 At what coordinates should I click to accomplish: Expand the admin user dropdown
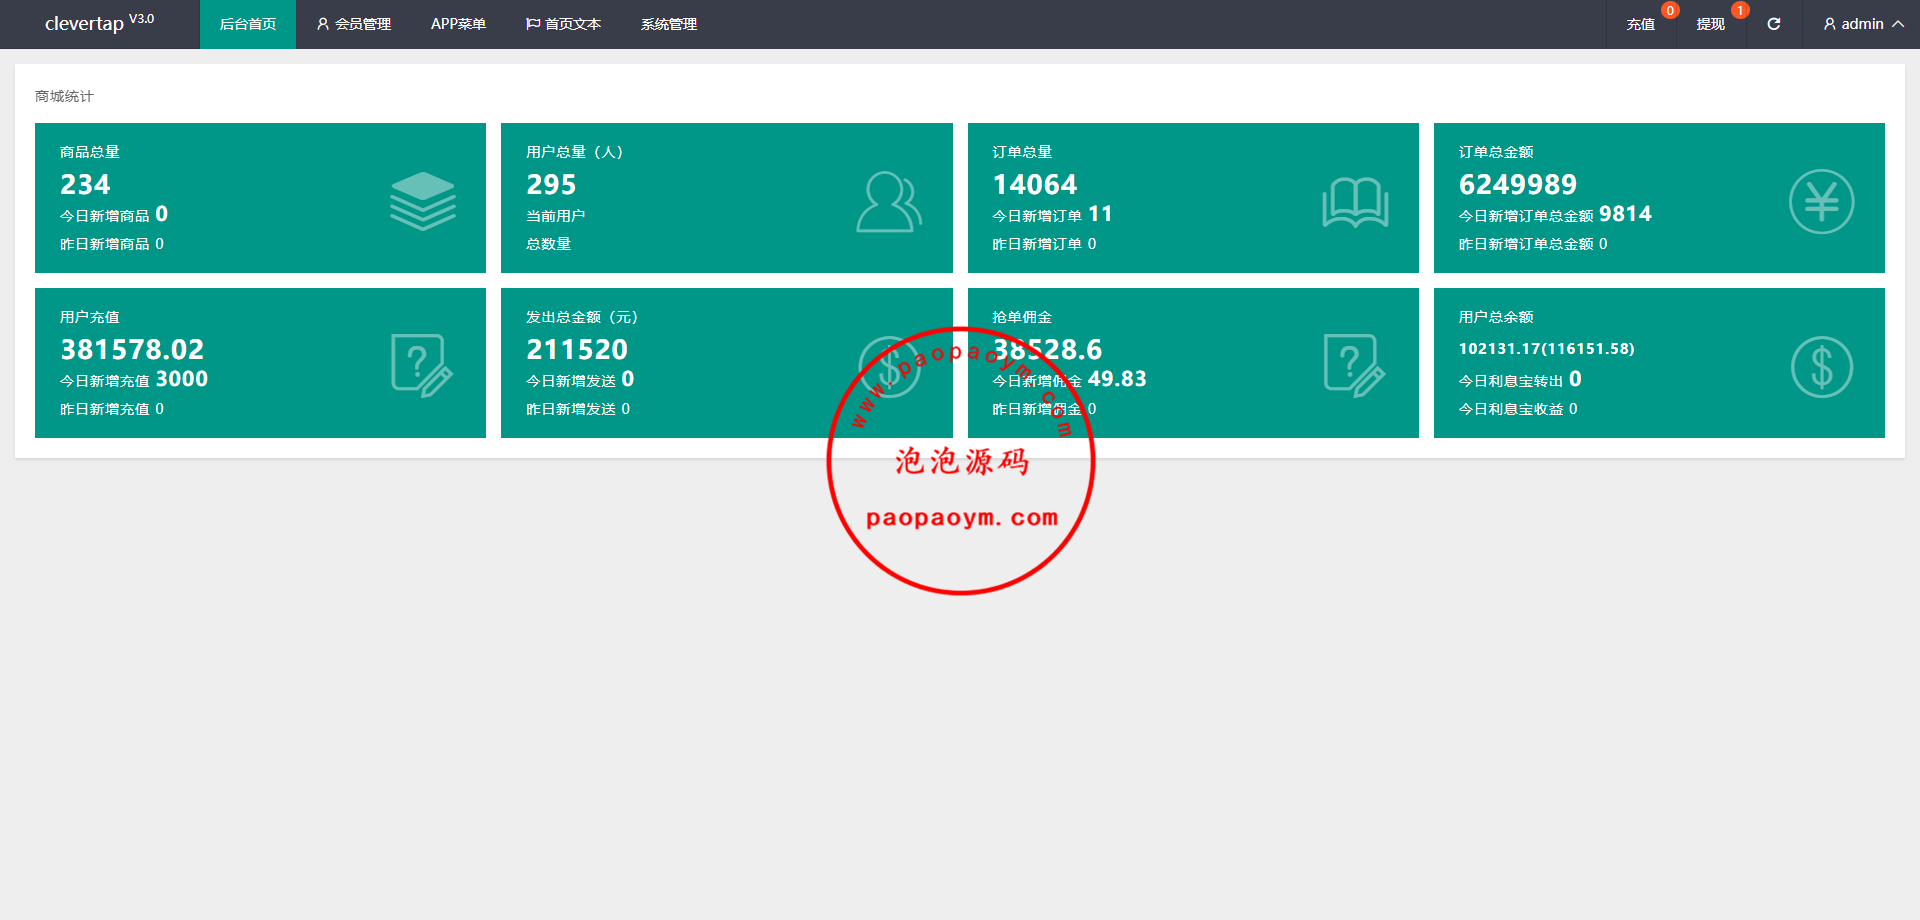pos(1862,24)
